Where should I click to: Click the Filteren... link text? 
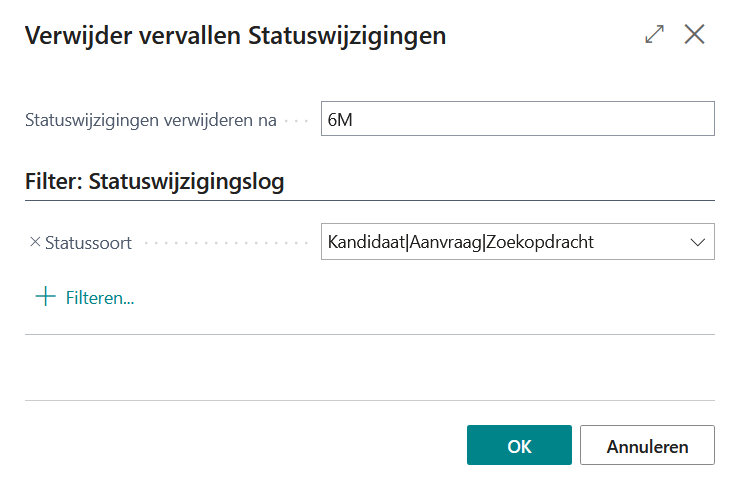[x=100, y=298]
